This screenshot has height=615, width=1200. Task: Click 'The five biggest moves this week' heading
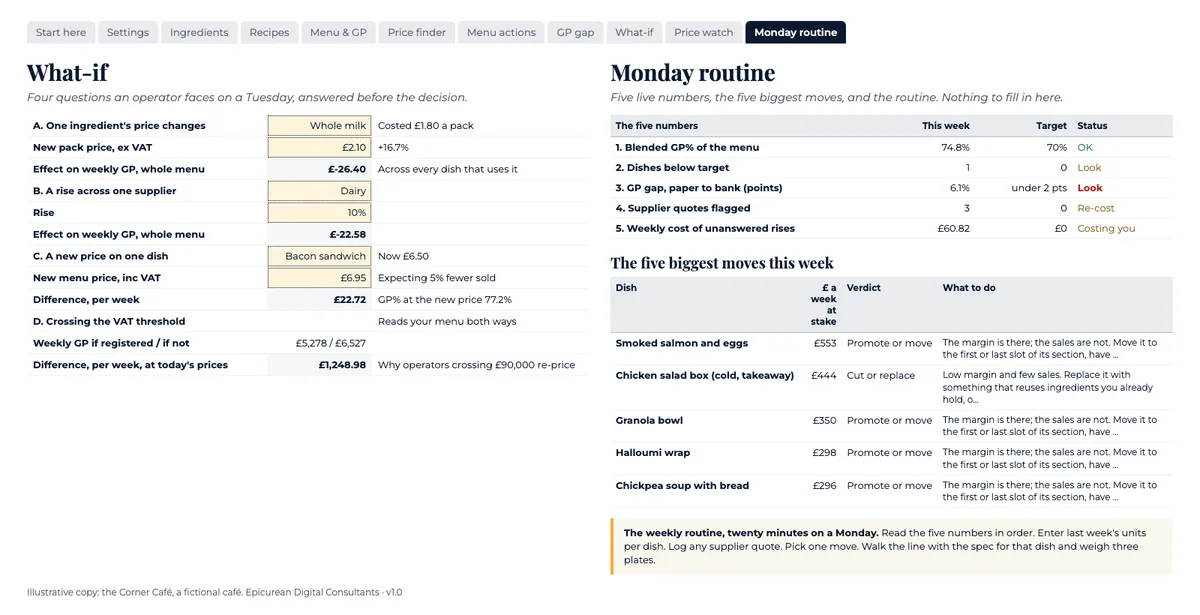(x=722, y=263)
